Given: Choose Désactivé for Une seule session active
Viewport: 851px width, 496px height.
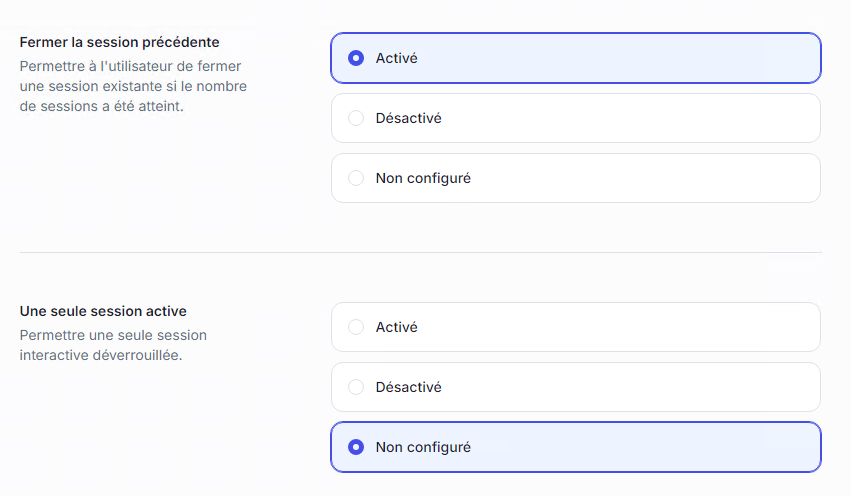Looking at the screenshot, I should click(355, 387).
